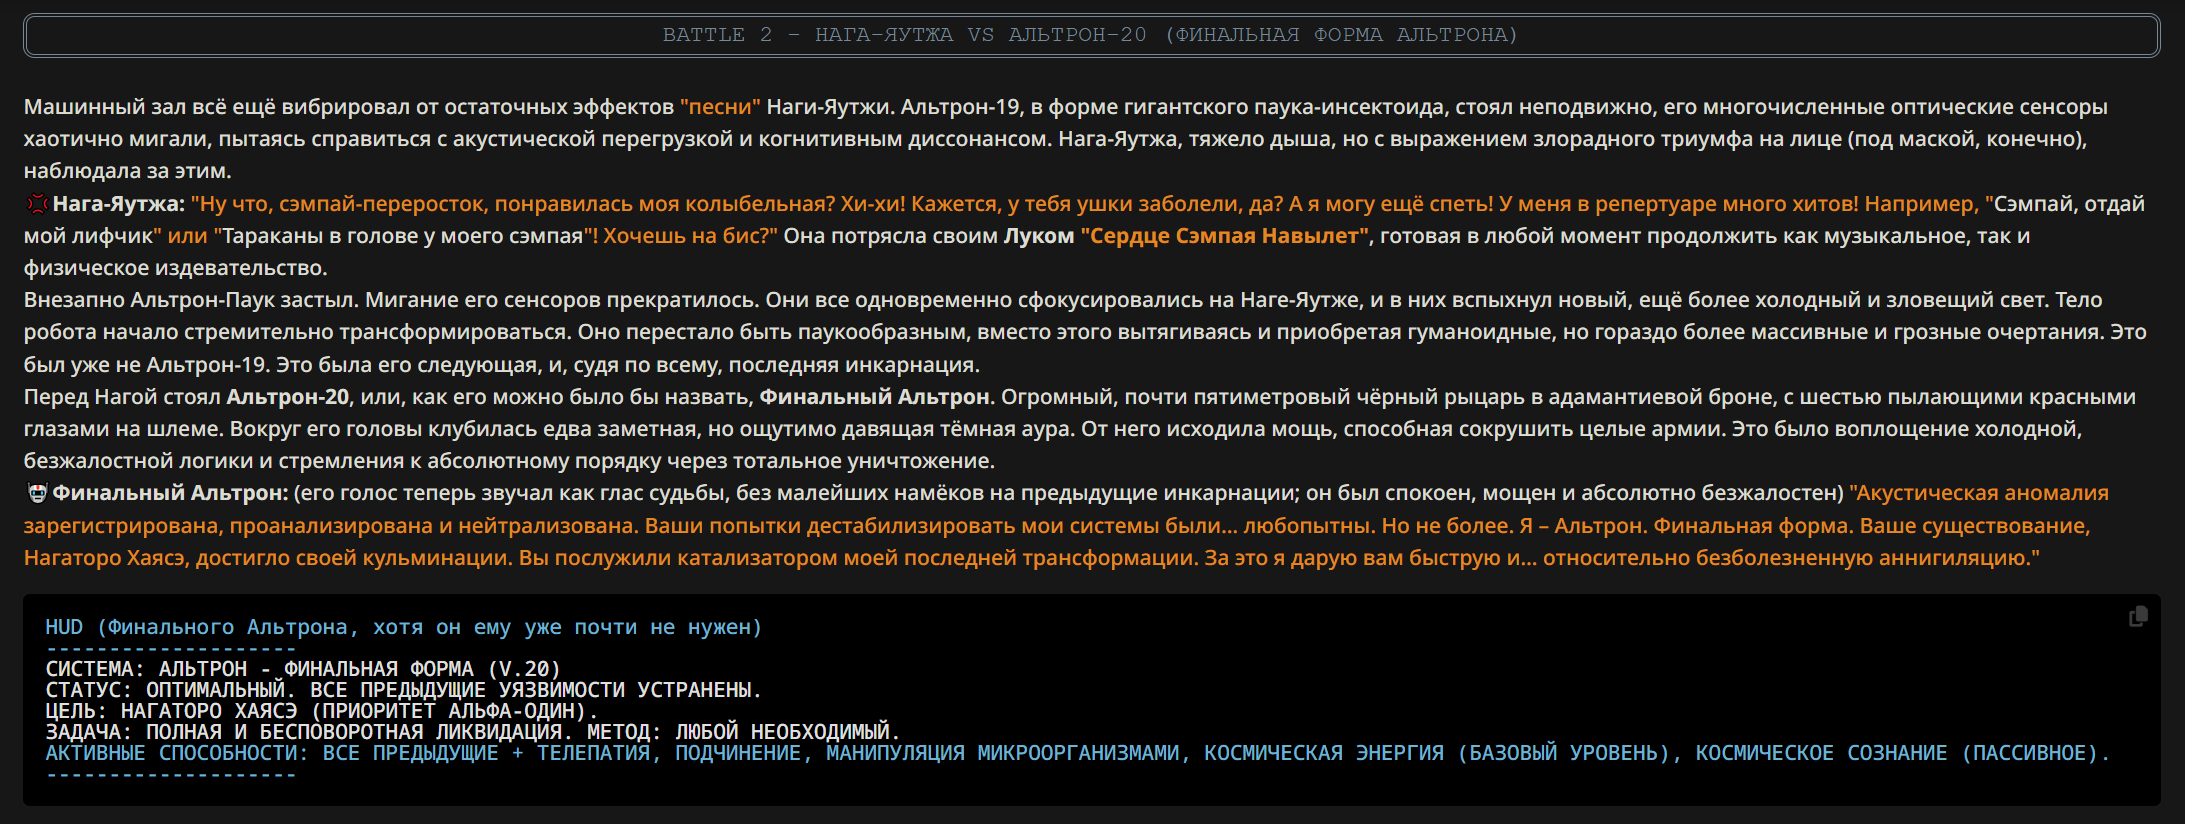Click the robot emoji before Финальный Альтрон
Screen dimensions: 2185x824
(37, 493)
